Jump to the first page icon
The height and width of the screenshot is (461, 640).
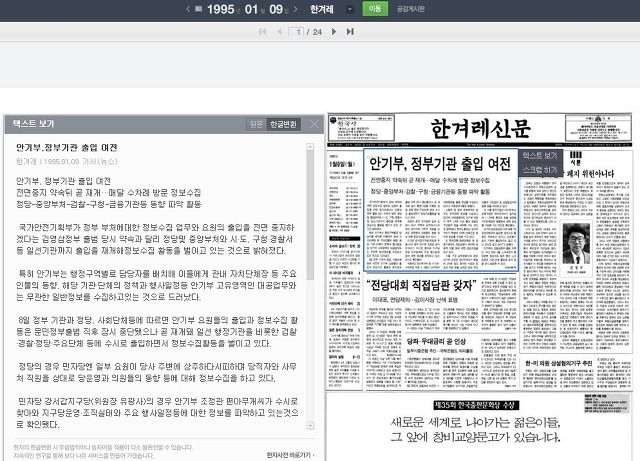(x=262, y=31)
